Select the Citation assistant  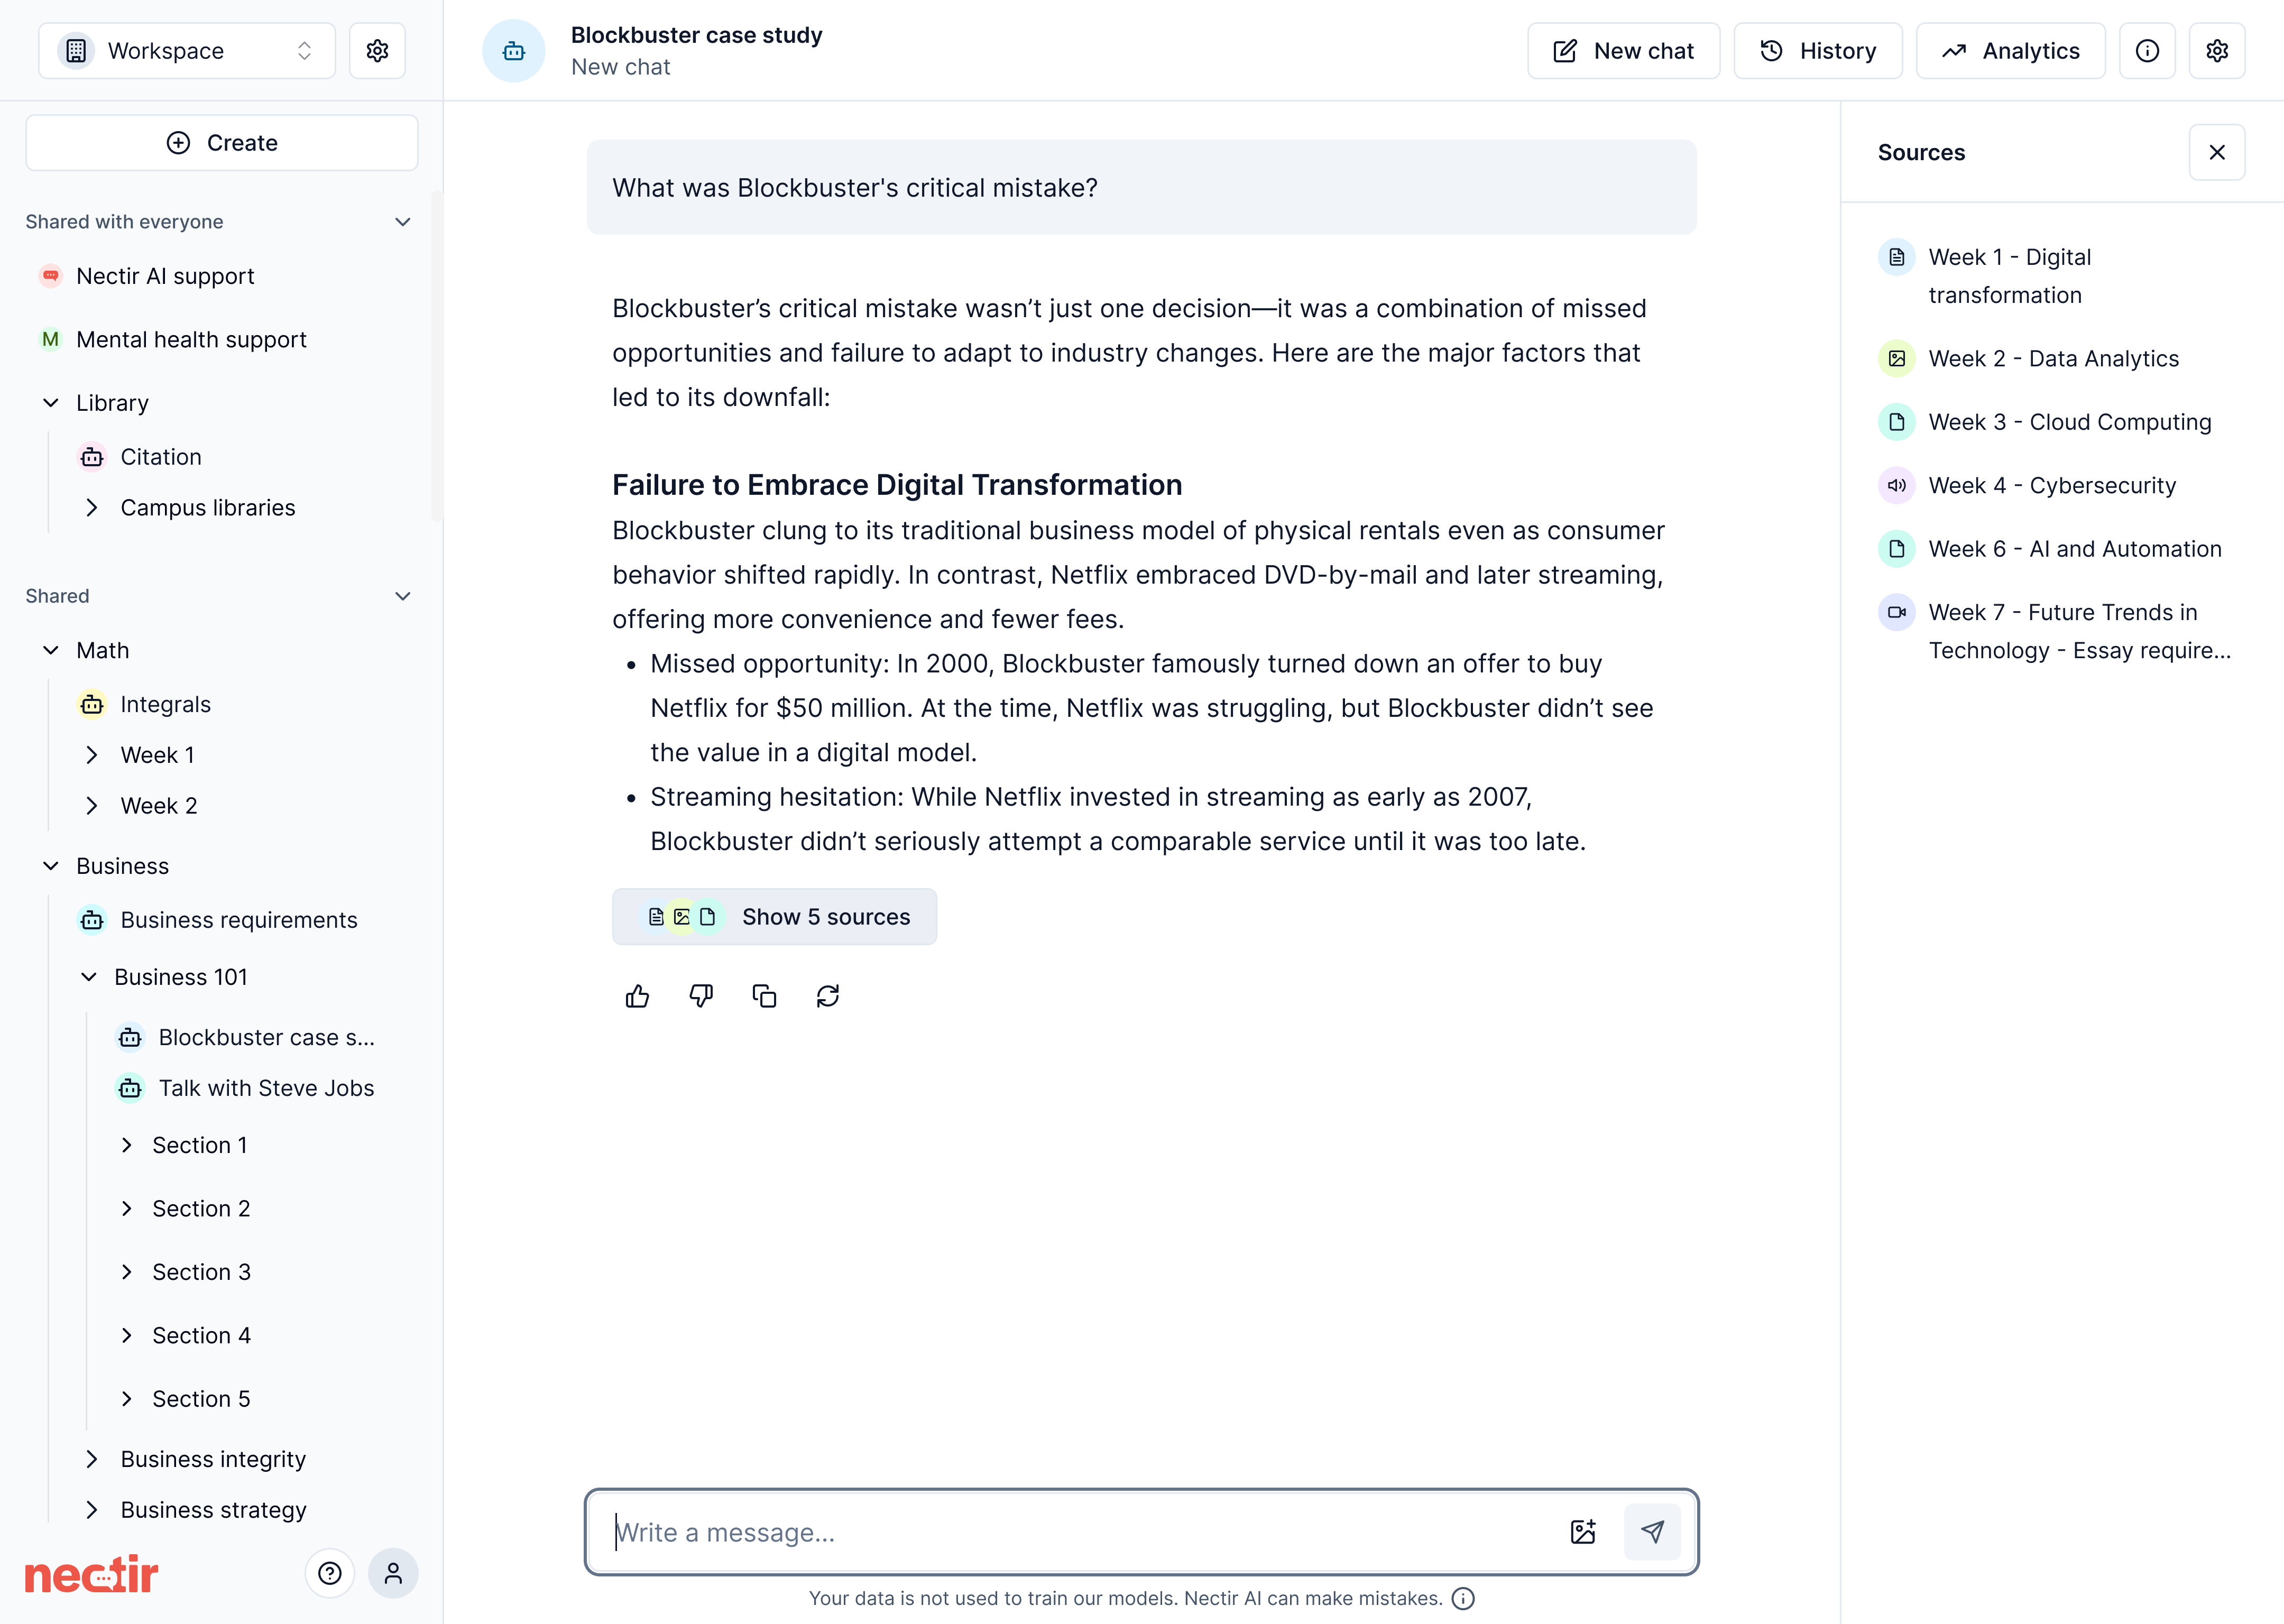(x=161, y=457)
